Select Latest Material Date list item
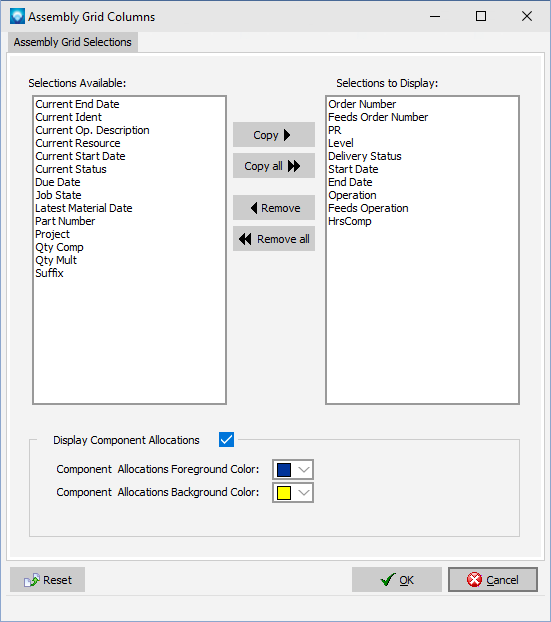This screenshot has height=622, width=551. coord(84,208)
